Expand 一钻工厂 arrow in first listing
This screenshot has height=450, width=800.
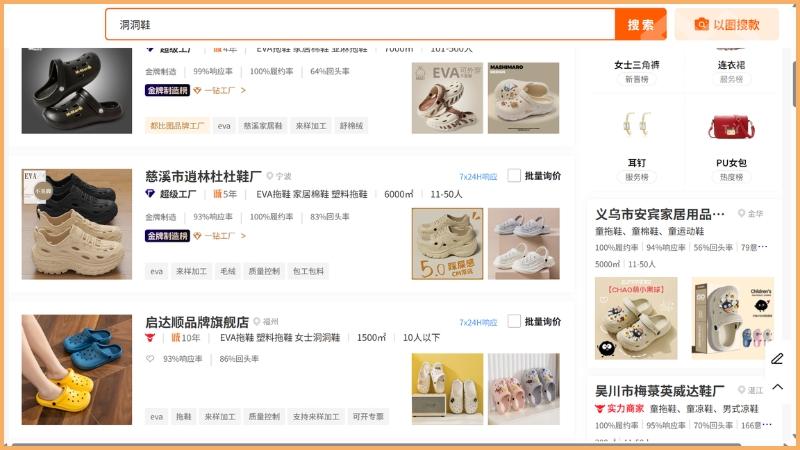pos(243,90)
